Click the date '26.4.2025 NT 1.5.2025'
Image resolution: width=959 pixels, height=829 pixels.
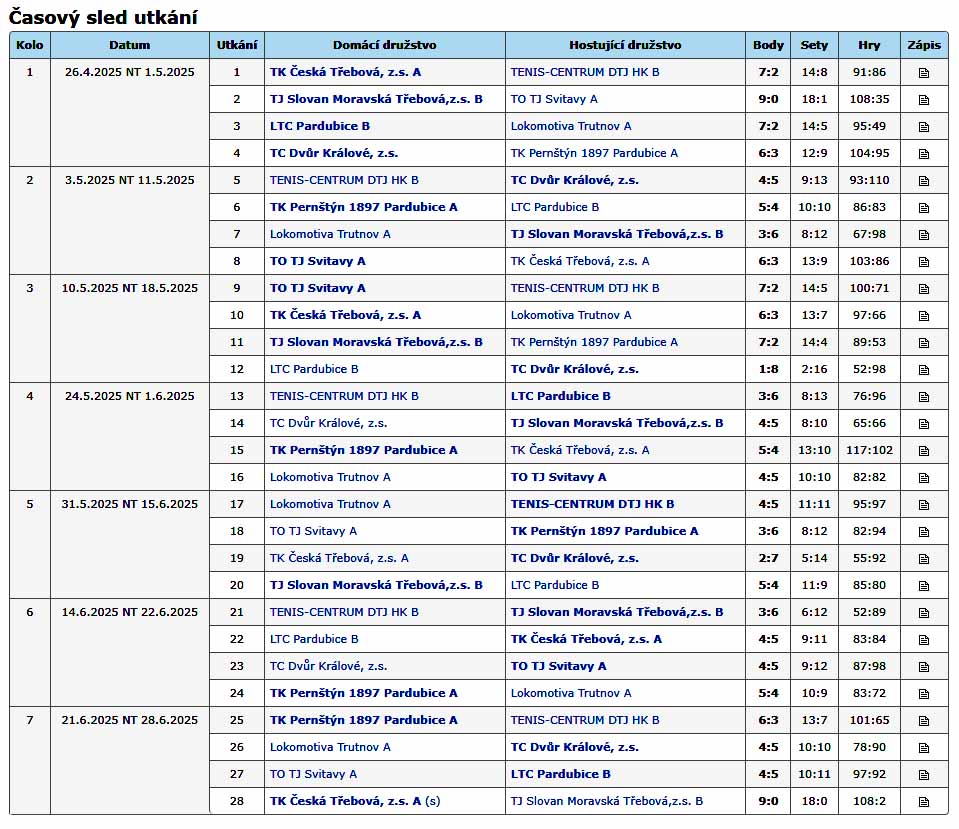tap(130, 72)
